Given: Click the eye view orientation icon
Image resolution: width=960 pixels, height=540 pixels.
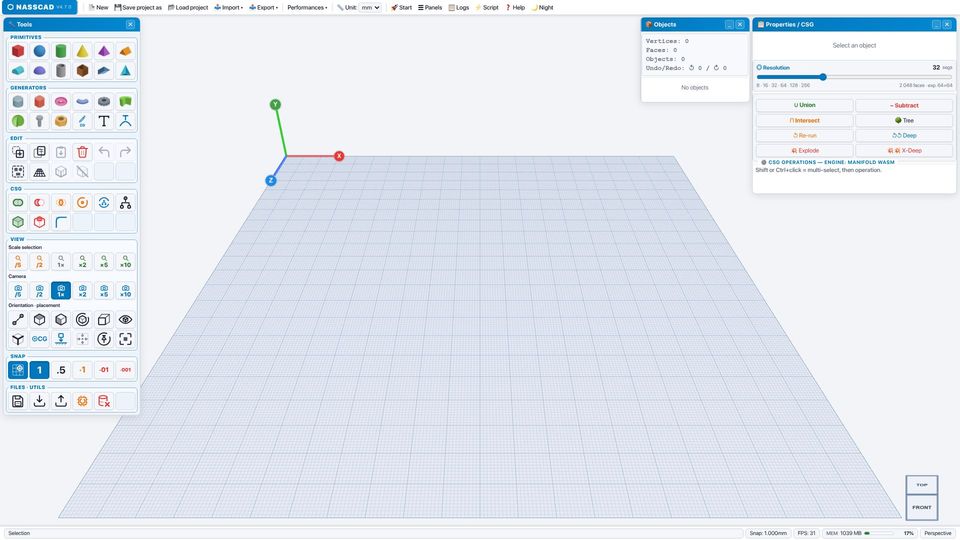Looking at the screenshot, I should (x=125, y=319).
